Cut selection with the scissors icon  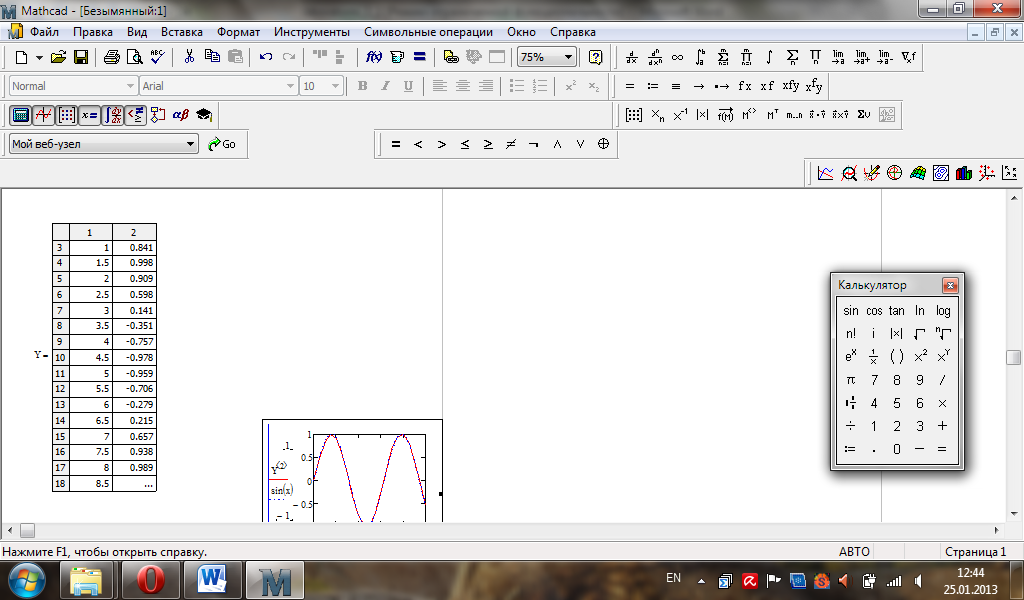click(189, 57)
